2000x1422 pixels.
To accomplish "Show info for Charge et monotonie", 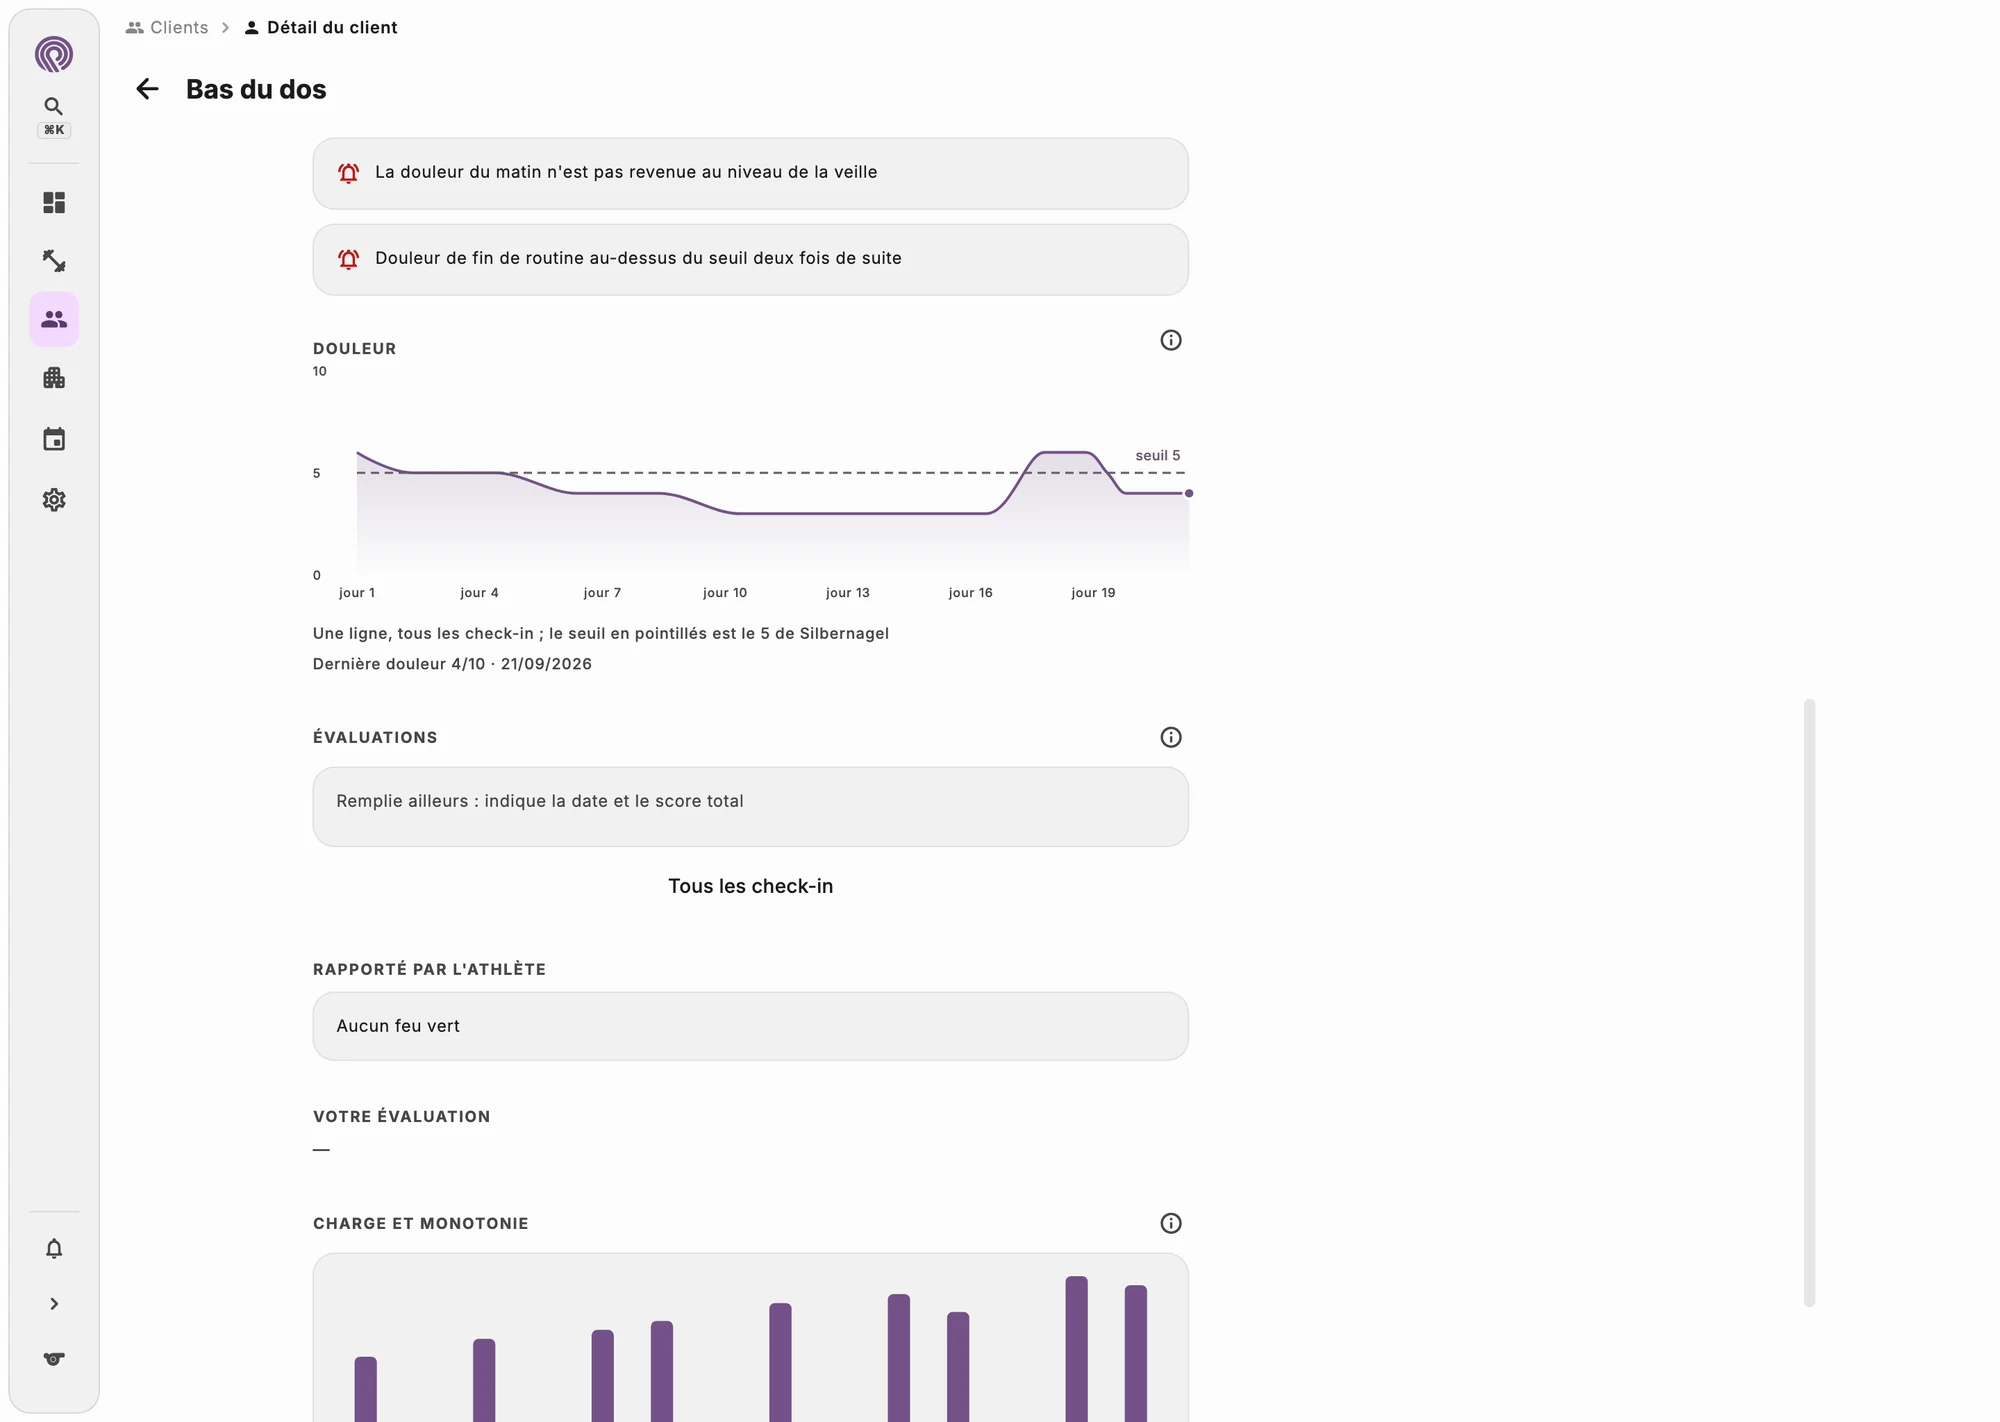I will point(1171,1223).
